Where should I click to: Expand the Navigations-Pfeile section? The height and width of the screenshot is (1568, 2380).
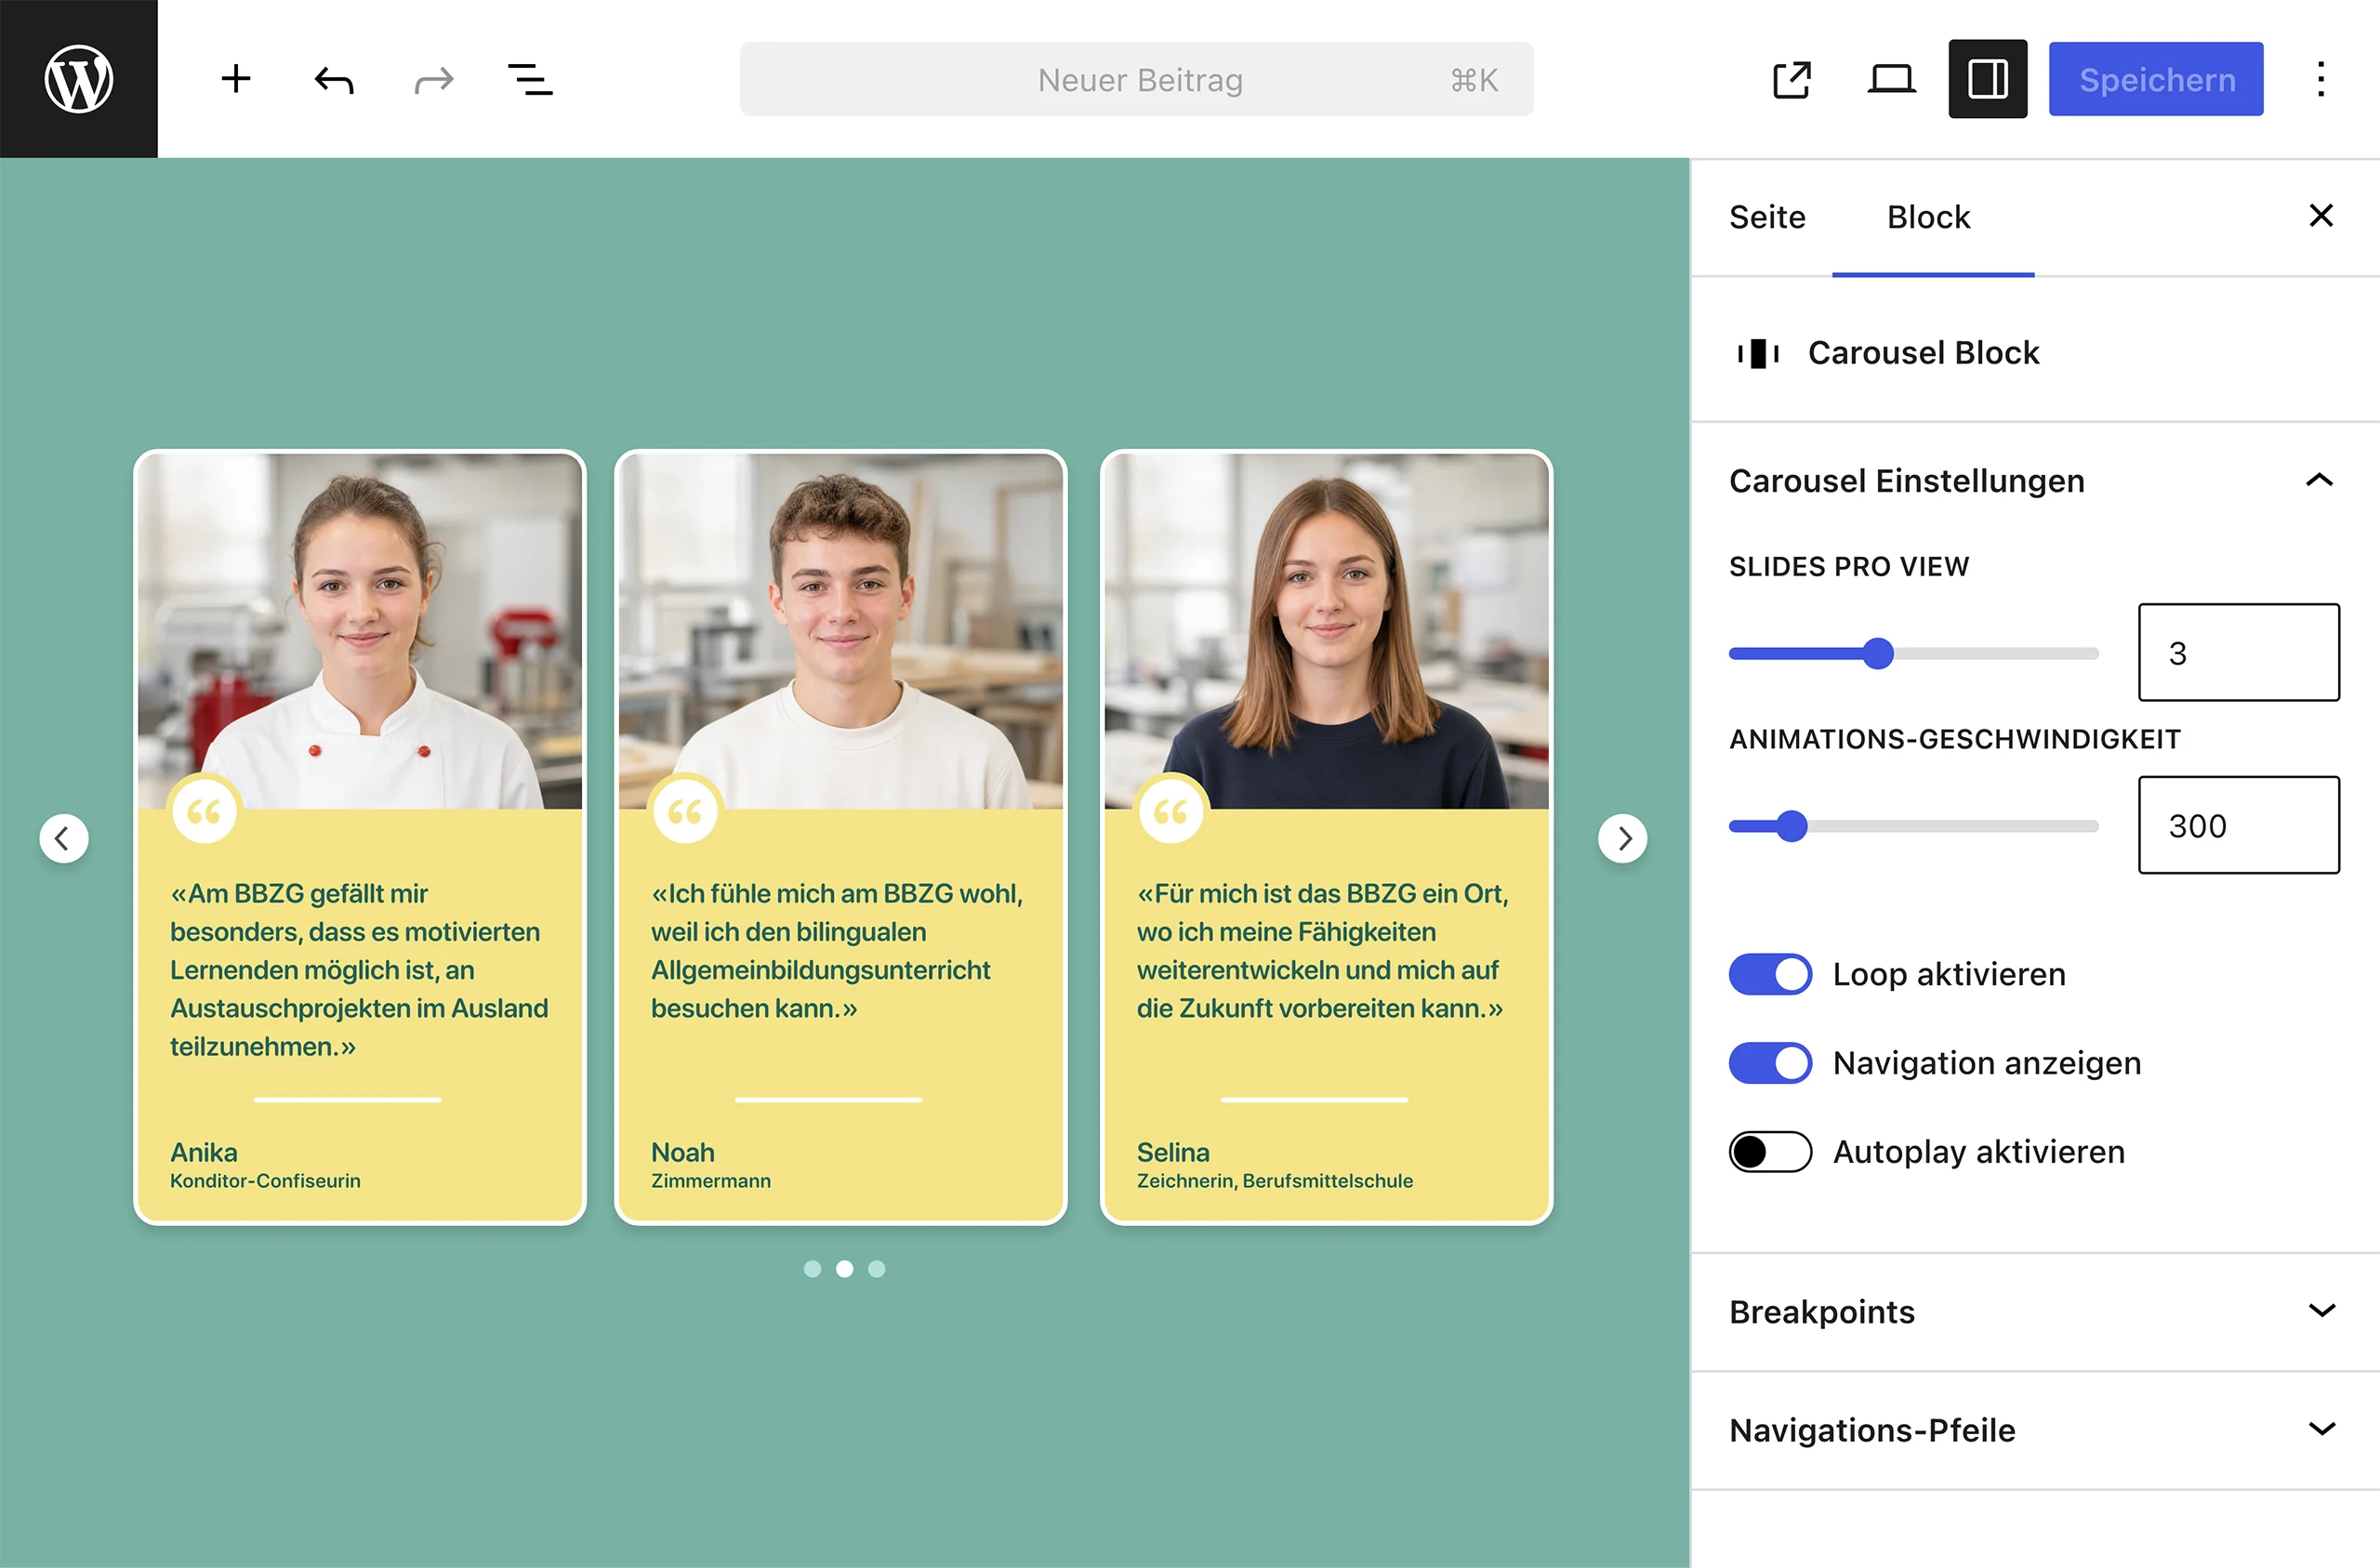pyautogui.click(x=2035, y=1431)
